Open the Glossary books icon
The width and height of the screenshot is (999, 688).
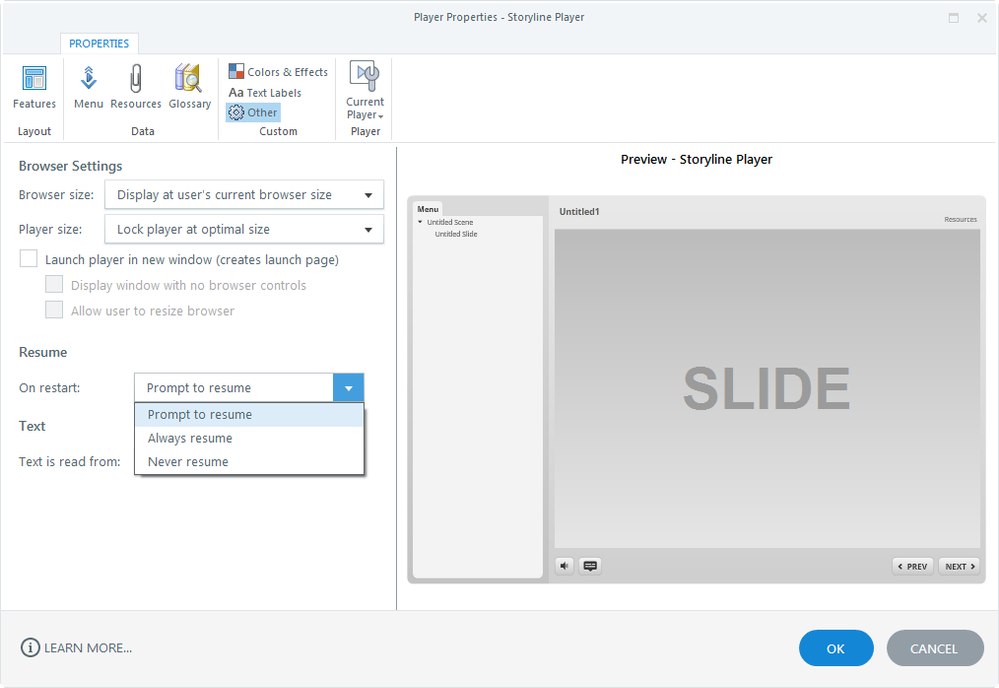click(x=189, y=87)
